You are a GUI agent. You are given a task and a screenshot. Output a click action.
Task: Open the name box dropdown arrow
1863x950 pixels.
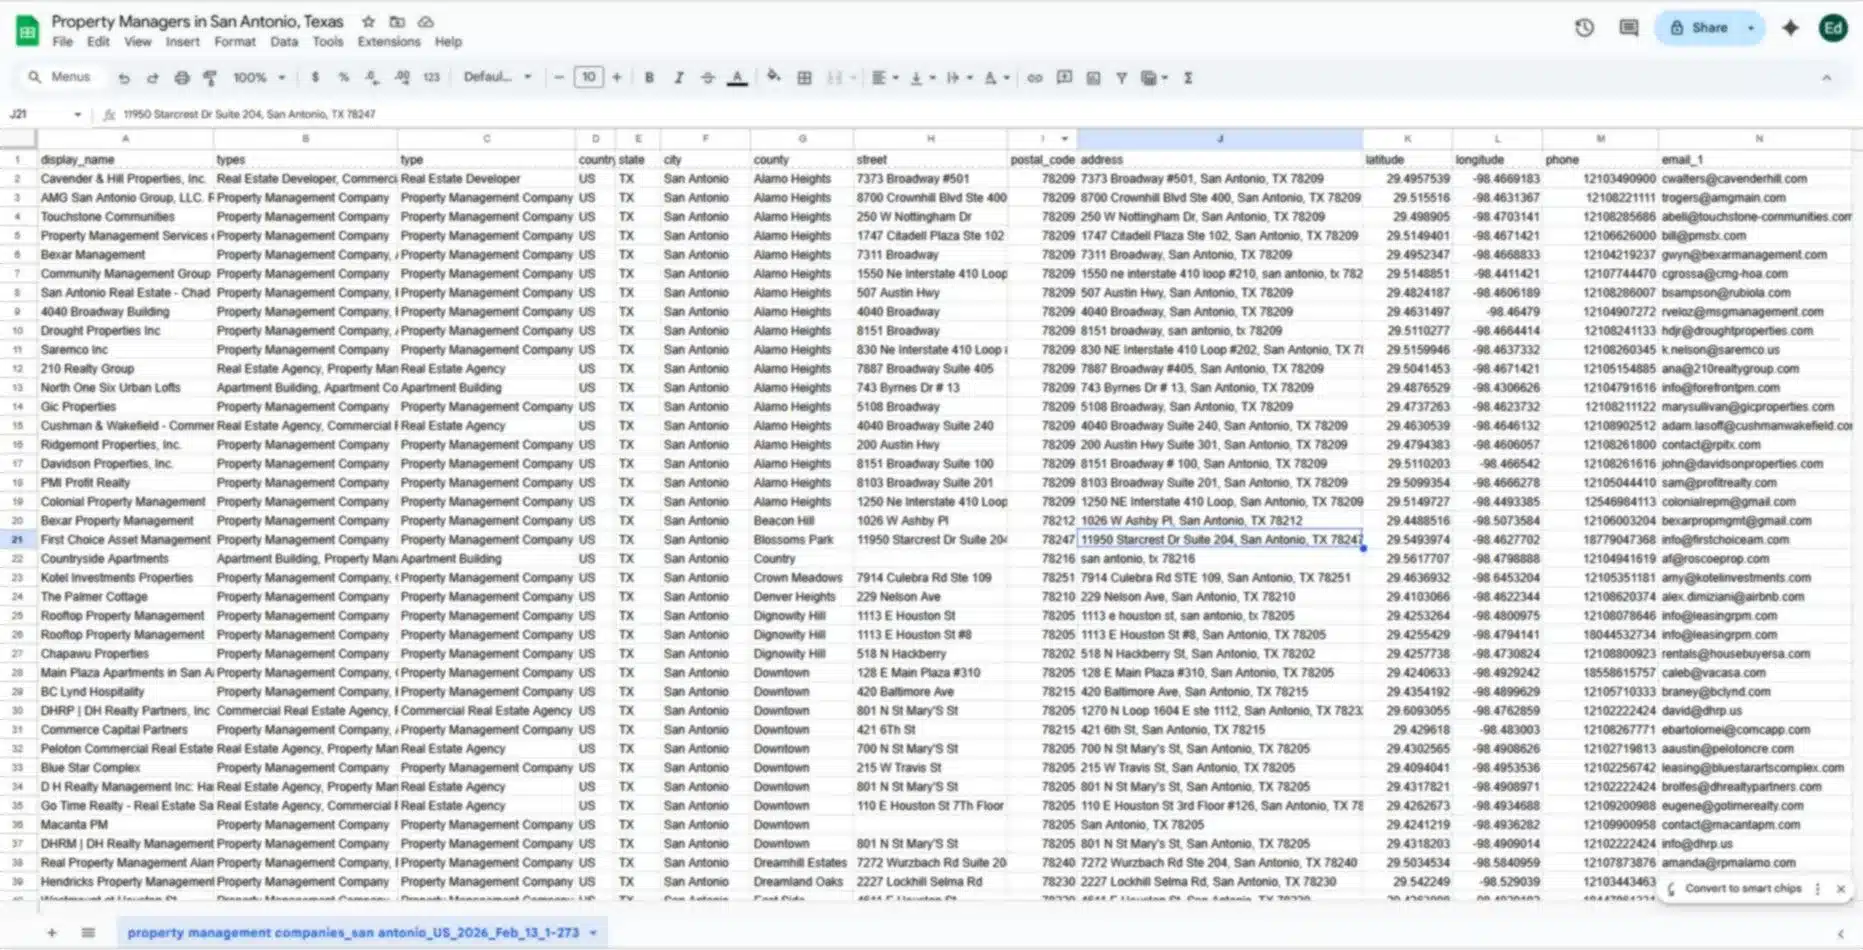[x=77, y=115]
